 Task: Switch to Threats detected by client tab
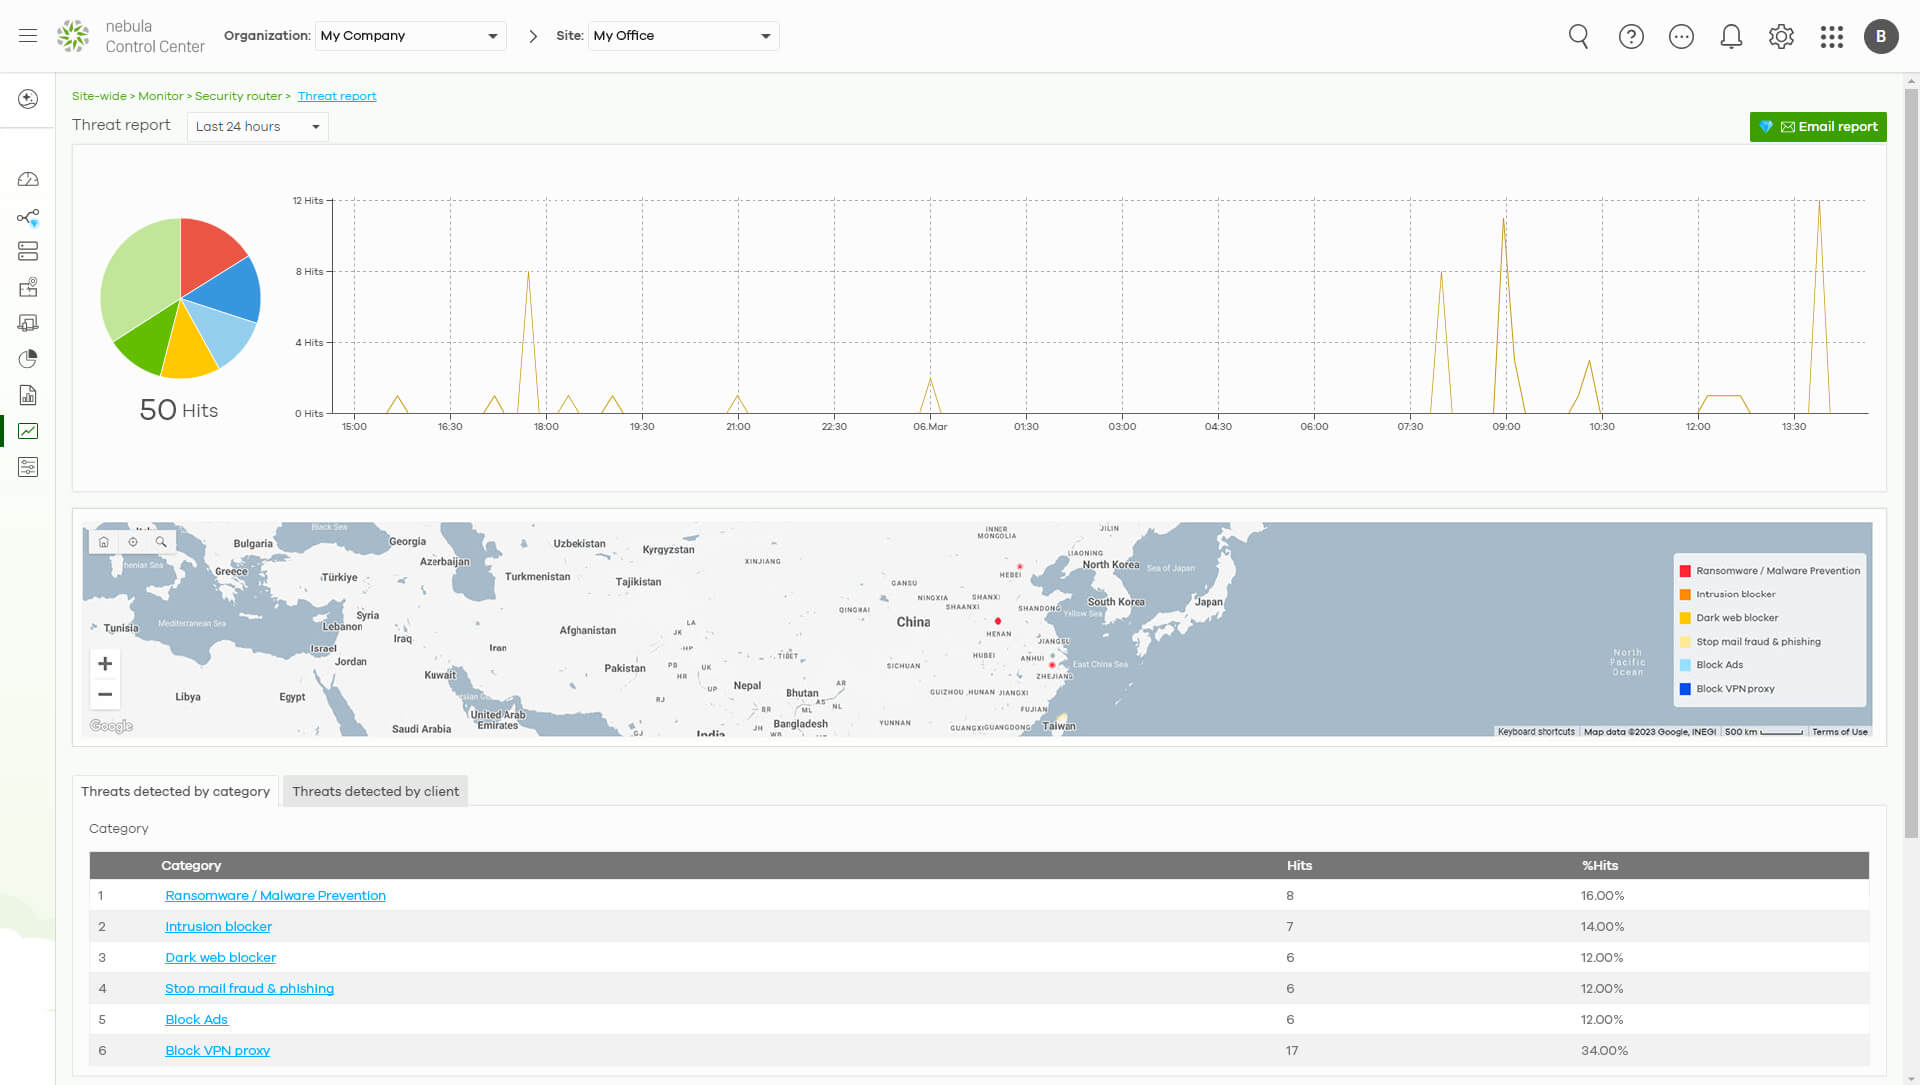[x=375, y=791]
